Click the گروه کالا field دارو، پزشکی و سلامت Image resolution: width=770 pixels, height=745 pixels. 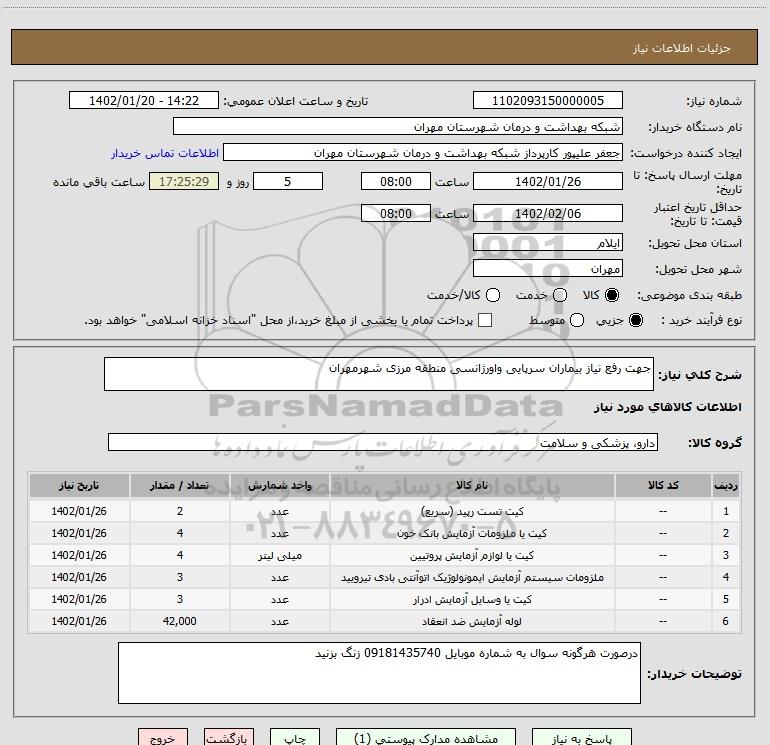click(383, 442)
